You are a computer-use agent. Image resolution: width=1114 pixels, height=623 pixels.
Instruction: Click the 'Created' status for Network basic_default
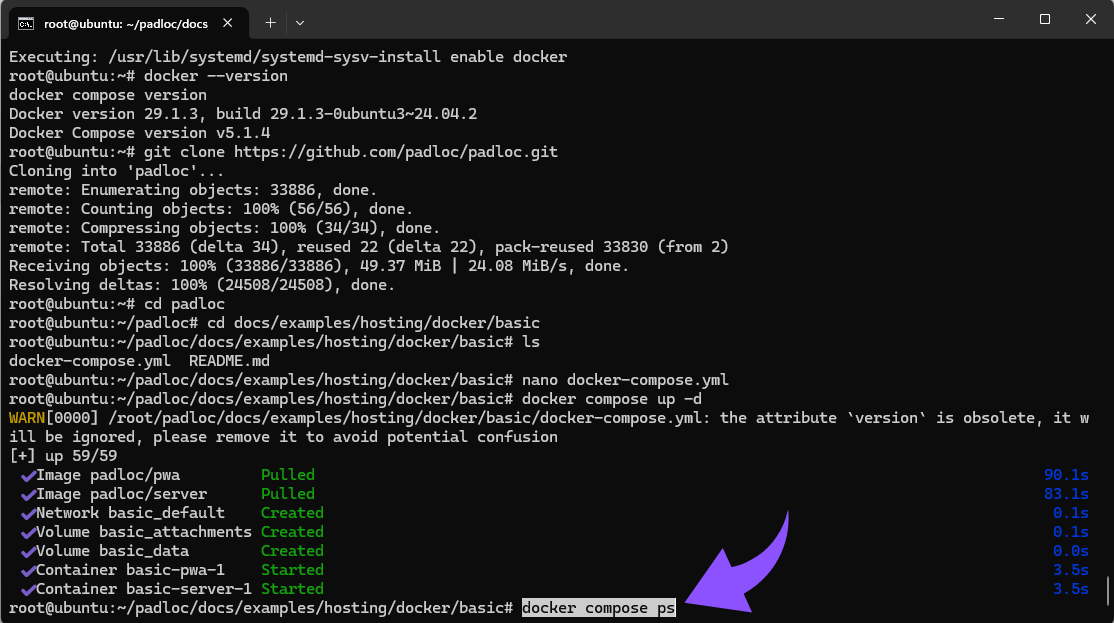pyautogui.click(x=292, y=513)
